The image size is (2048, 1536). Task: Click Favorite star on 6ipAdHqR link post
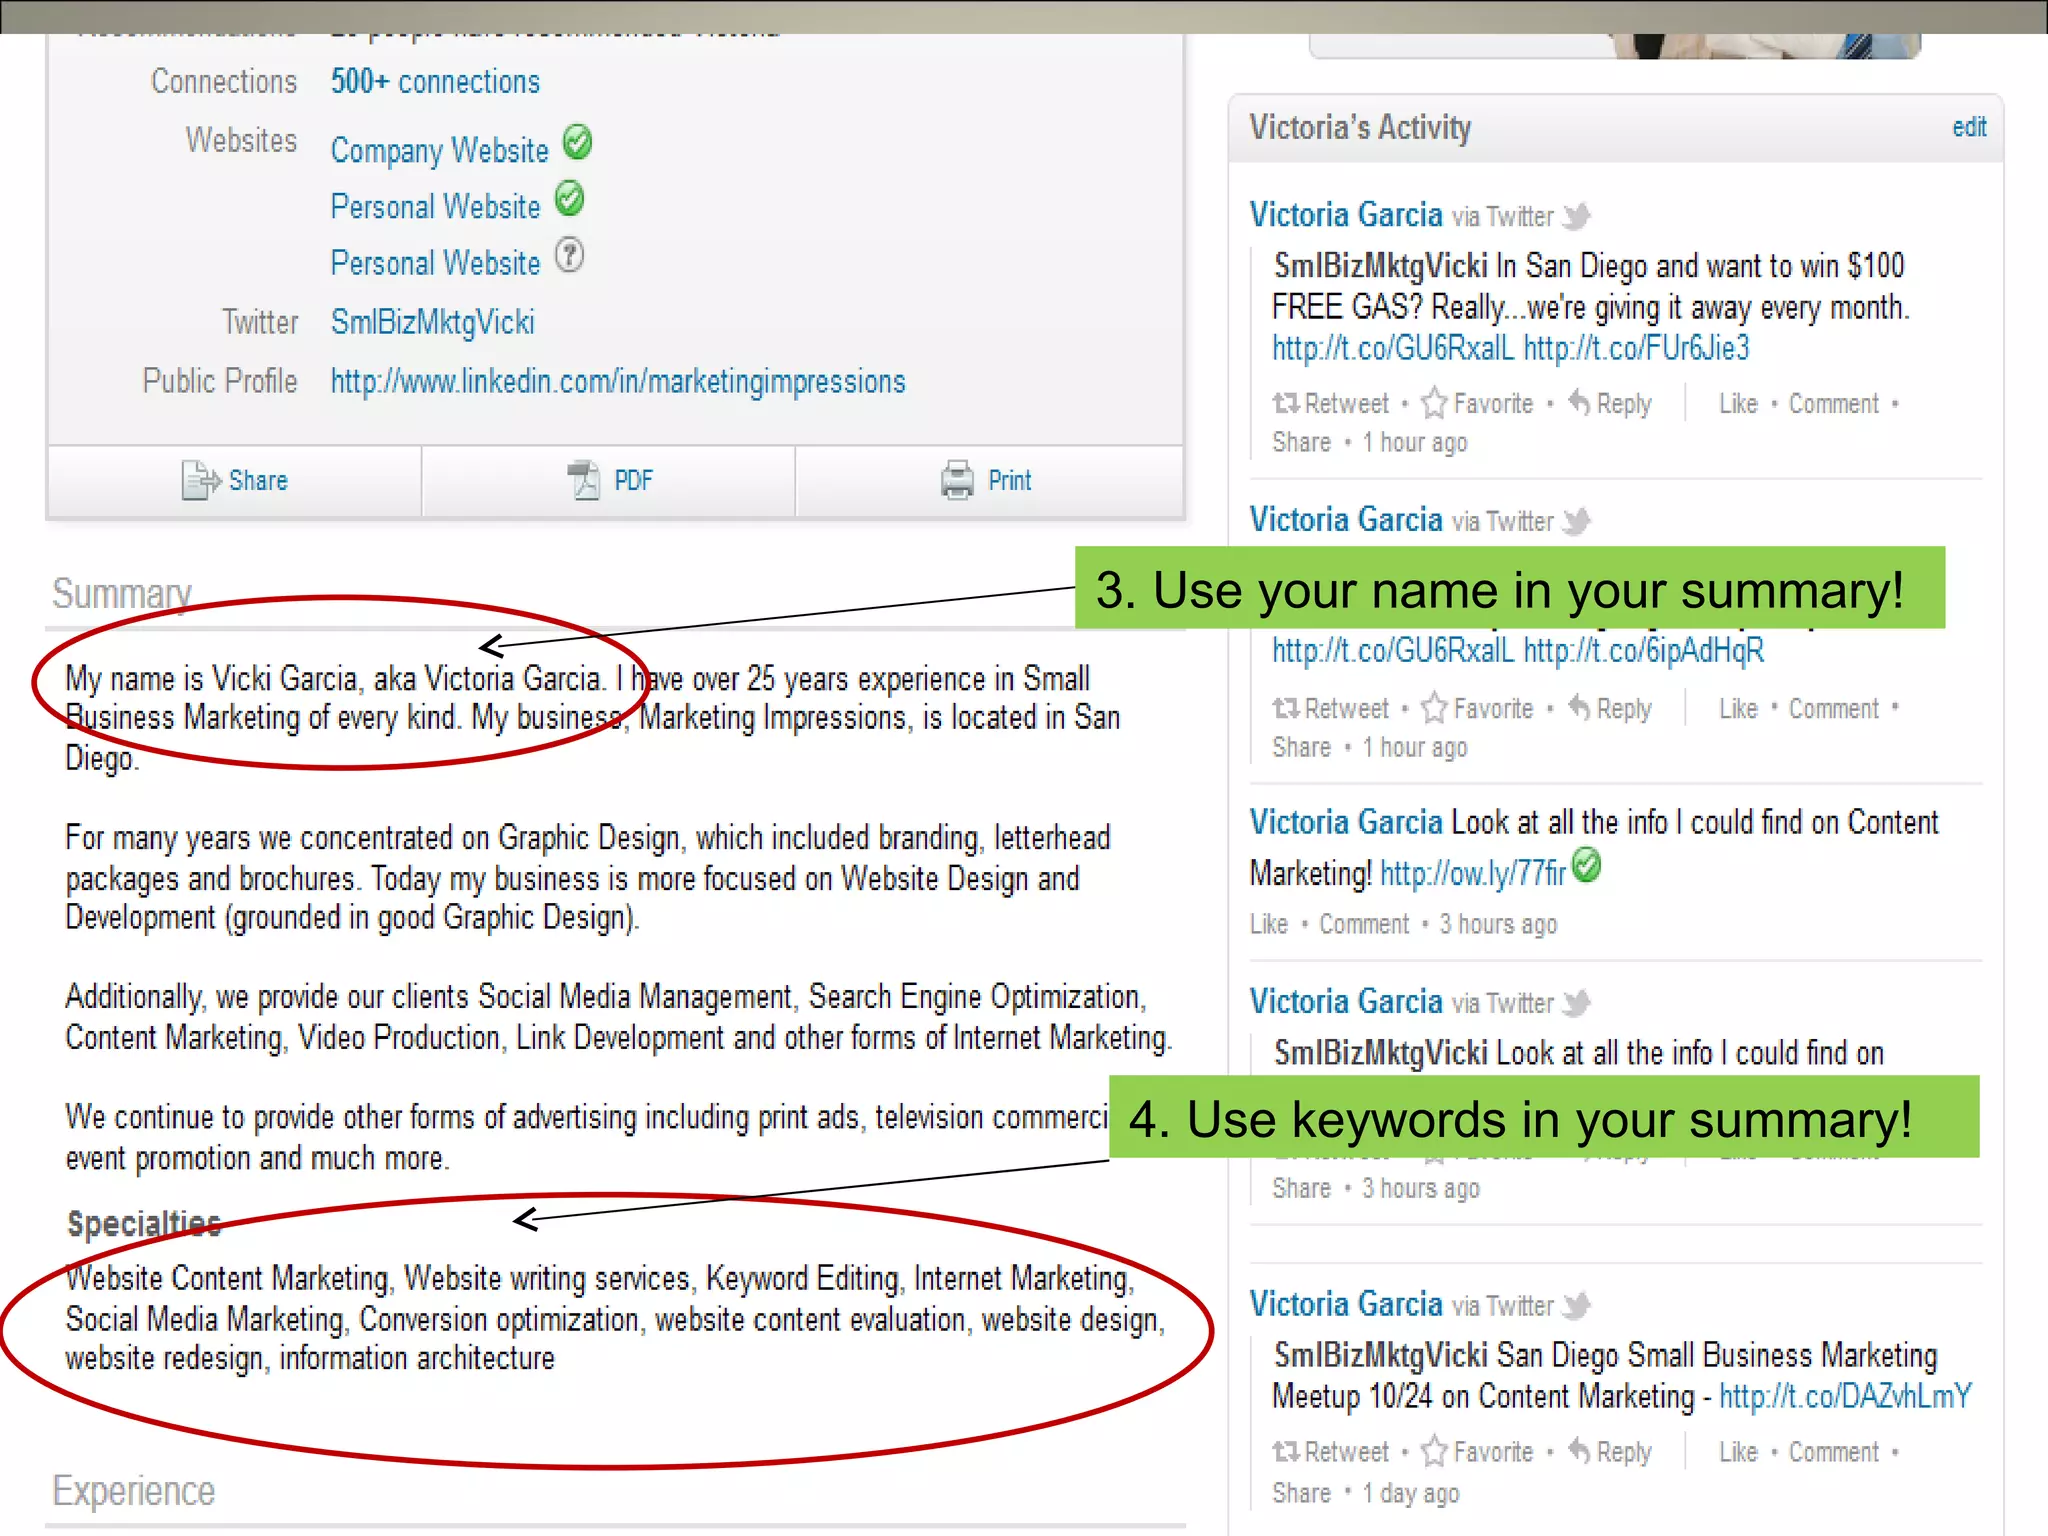[1434, 708]
